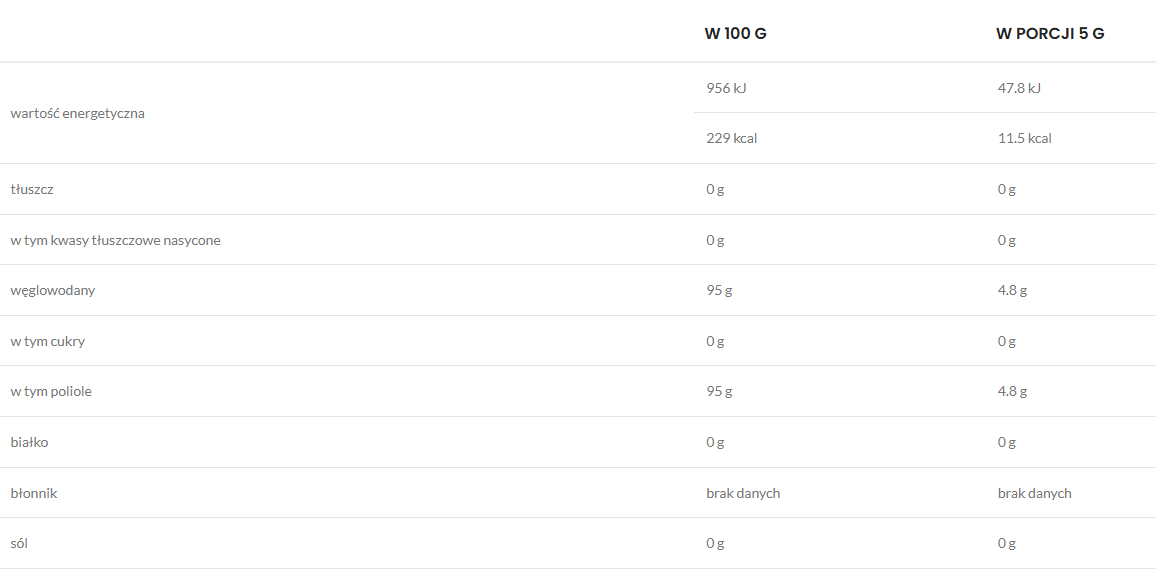Viewport: 1156px width, 571px height.
Task: Select the '47.8 kJ' per-portion value
Action: point(1019,88)
